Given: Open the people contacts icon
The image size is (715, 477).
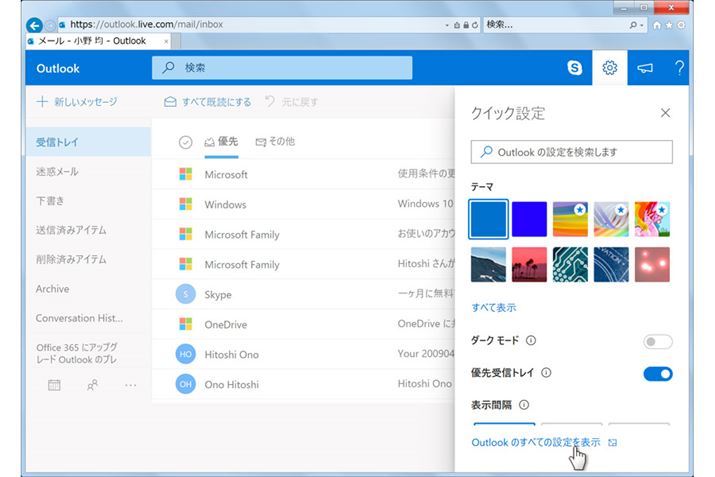Looking at the screenshot, I should pos(92,384).
